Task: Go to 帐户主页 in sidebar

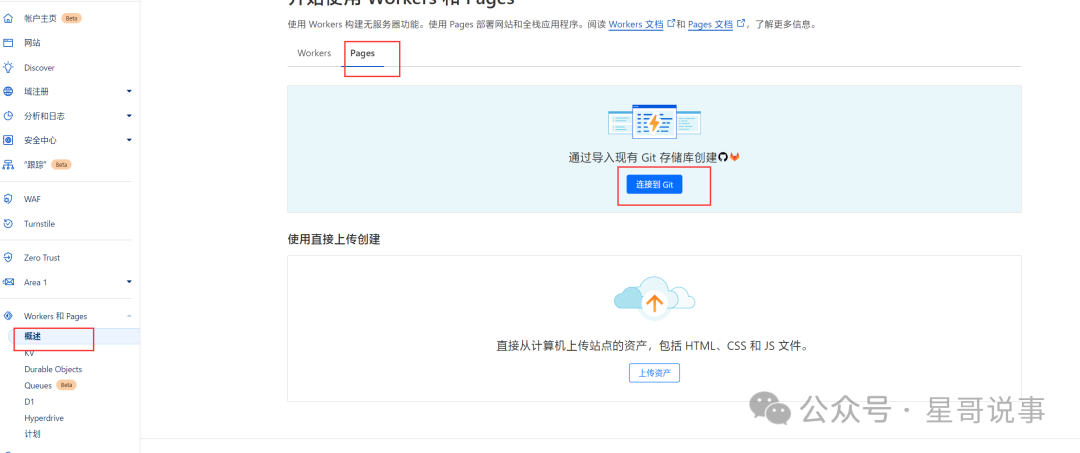Action: click(41, 19)
